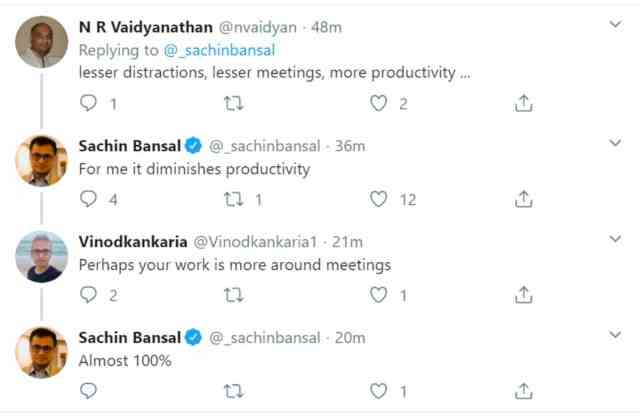Like the 'lesser distractions' tweet

click(x=378, y=103)
